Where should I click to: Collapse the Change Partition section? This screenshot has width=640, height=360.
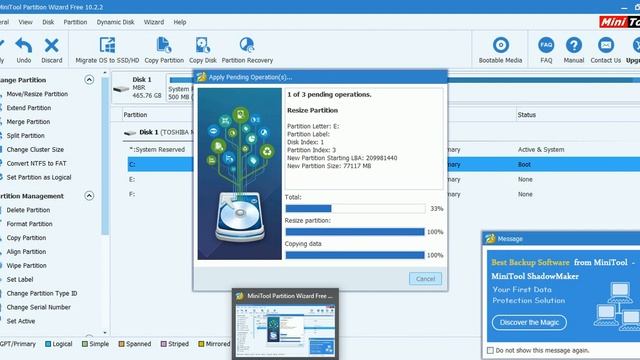pyautogui.click(x=89, y=80)
